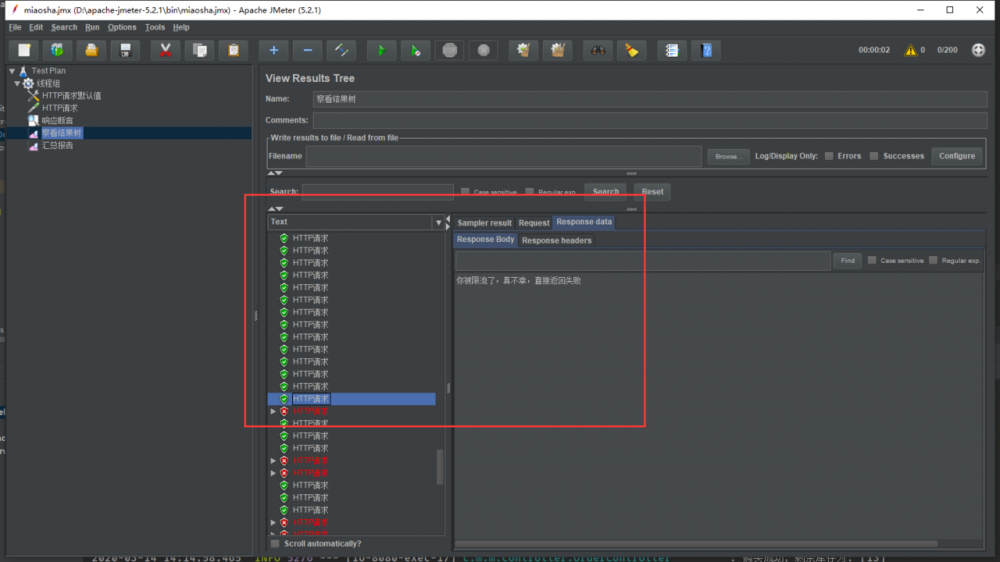Open the Text renderer dropdown
The width and height of the screenshot is (1000, 562).
point(438,222)
